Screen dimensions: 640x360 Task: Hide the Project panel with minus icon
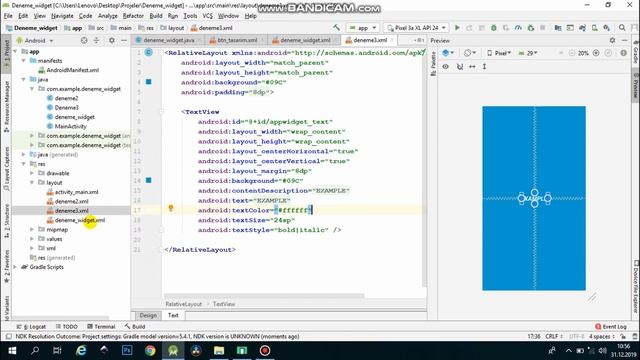[x=124, y=40]
